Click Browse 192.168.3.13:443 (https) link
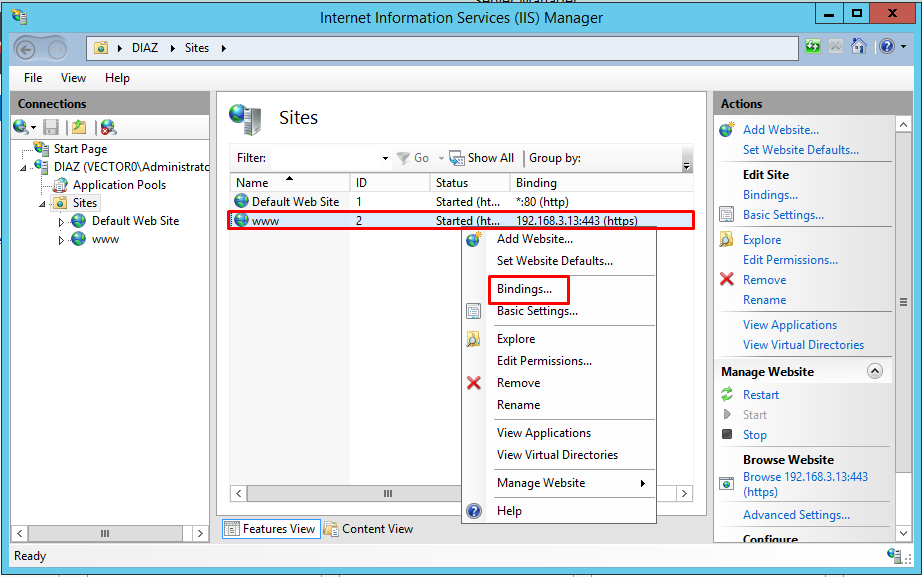922x577 pixels. [805, 484]
